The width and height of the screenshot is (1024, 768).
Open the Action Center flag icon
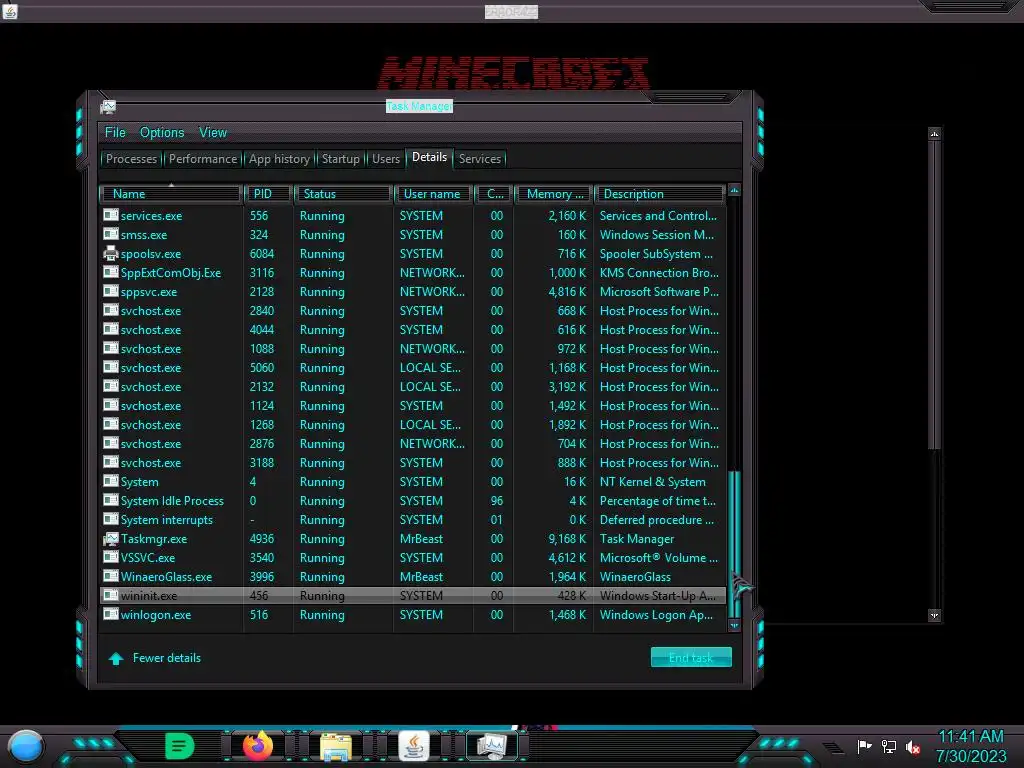(x=865, y=746)
